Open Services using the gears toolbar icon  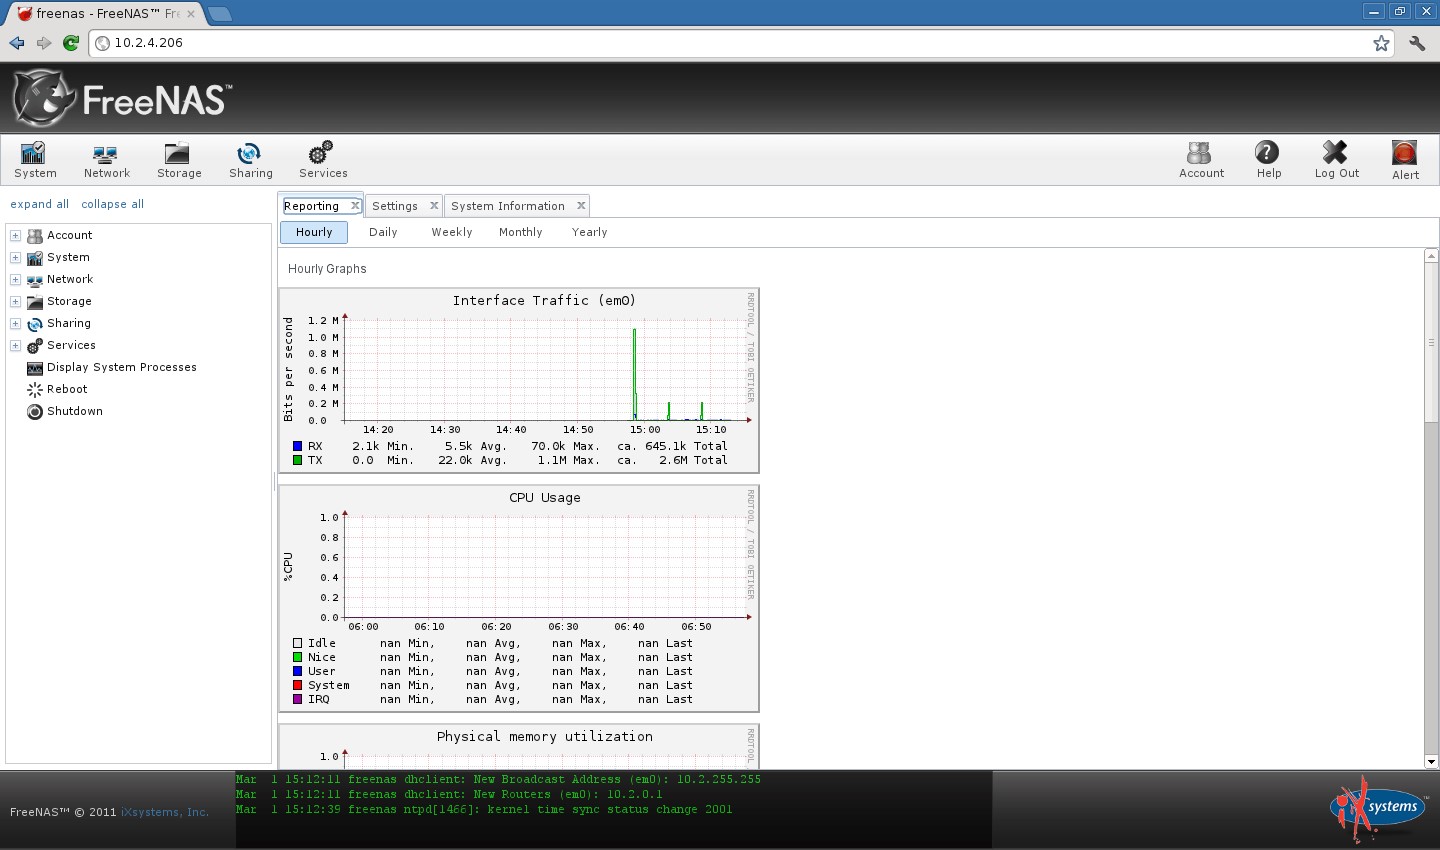(322, 158)
